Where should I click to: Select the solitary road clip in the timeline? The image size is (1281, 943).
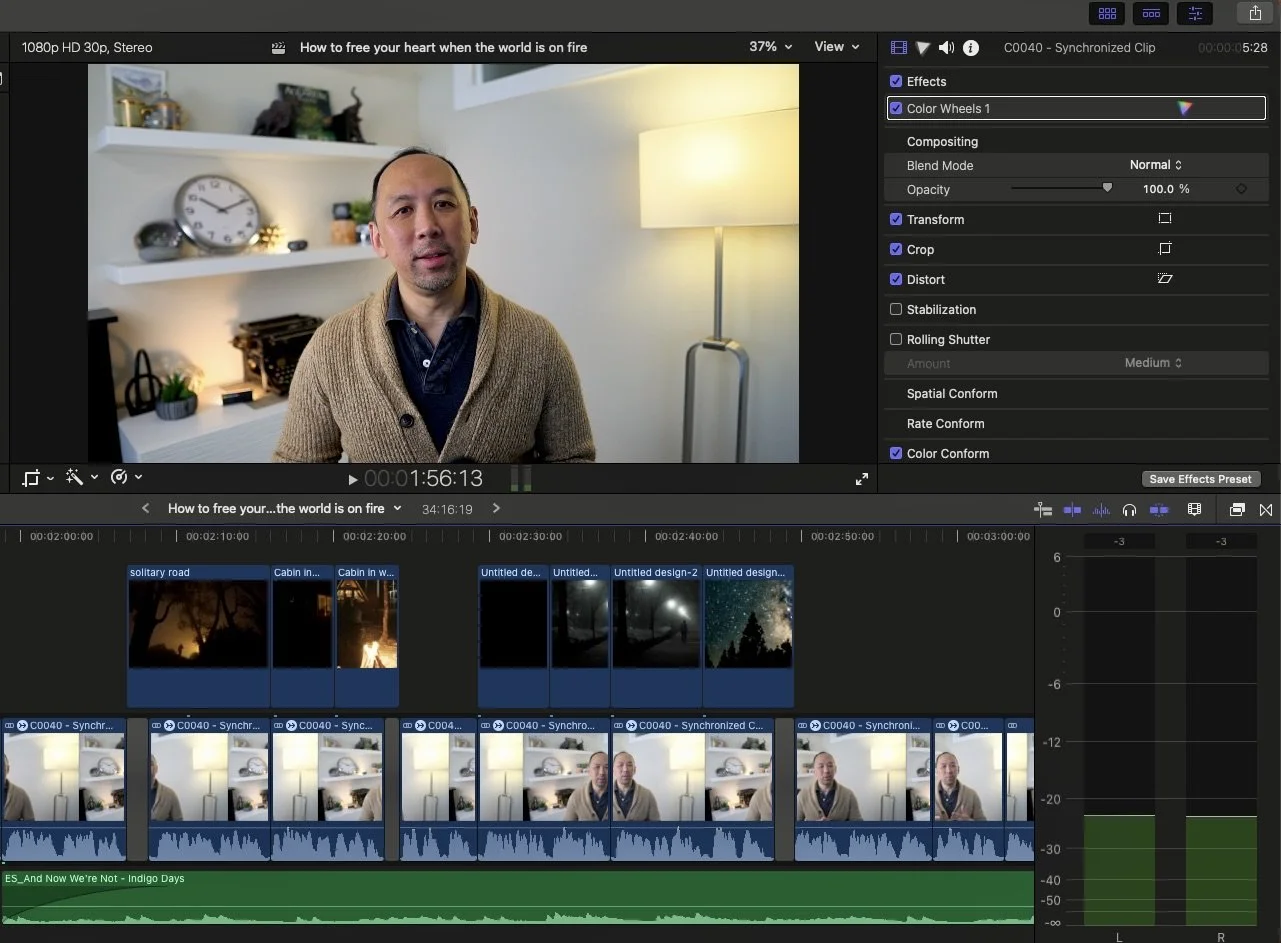197,636
